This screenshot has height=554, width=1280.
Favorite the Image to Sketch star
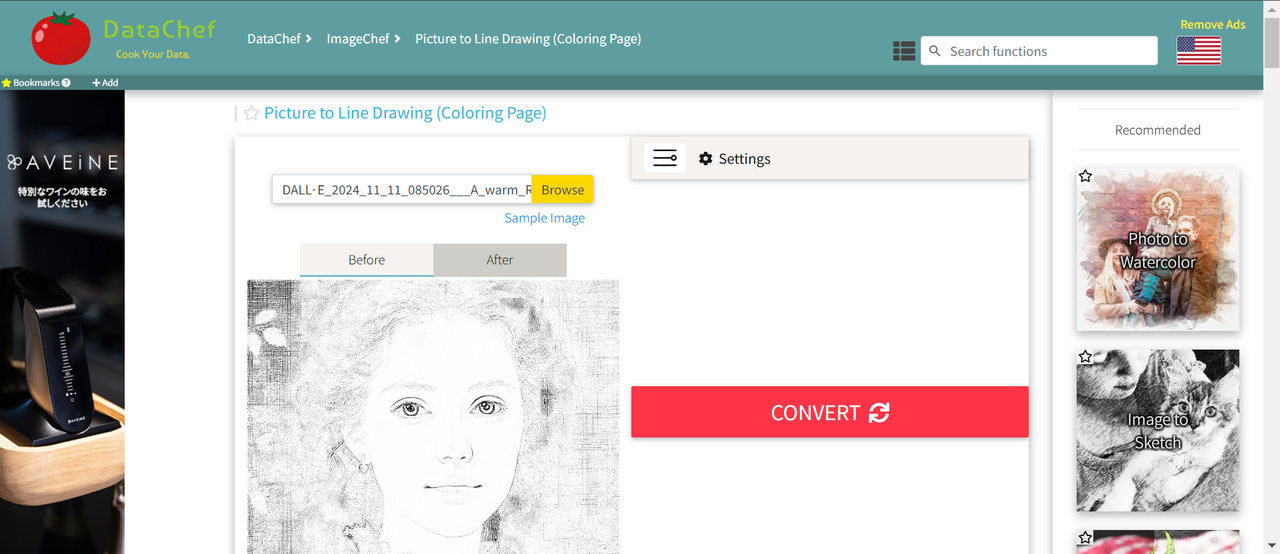(x=1086, y=357)
